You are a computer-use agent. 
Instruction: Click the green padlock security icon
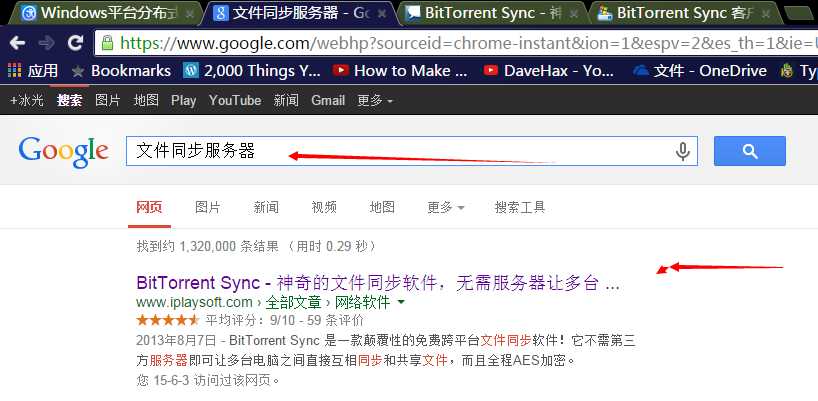coord(107,43)
